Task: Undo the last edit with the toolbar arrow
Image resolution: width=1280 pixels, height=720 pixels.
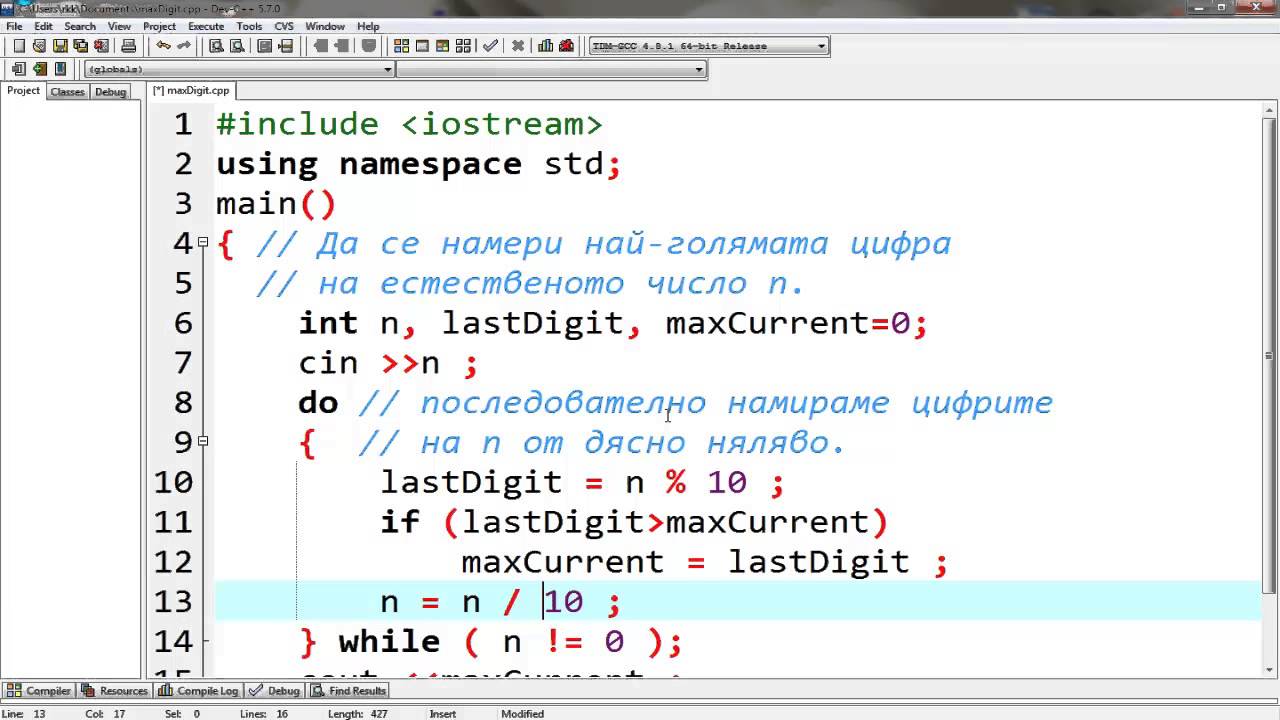Action: 163,46
